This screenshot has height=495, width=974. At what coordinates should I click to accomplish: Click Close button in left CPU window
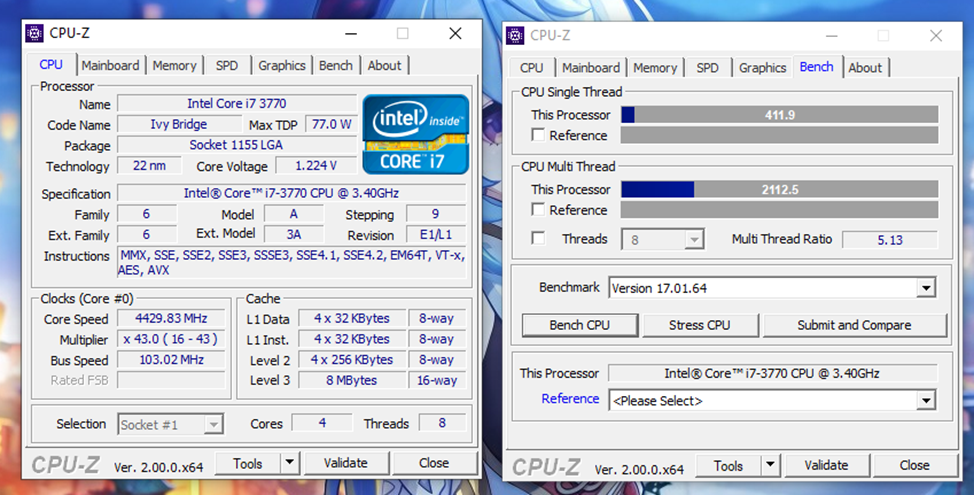[x=434, y=463]
